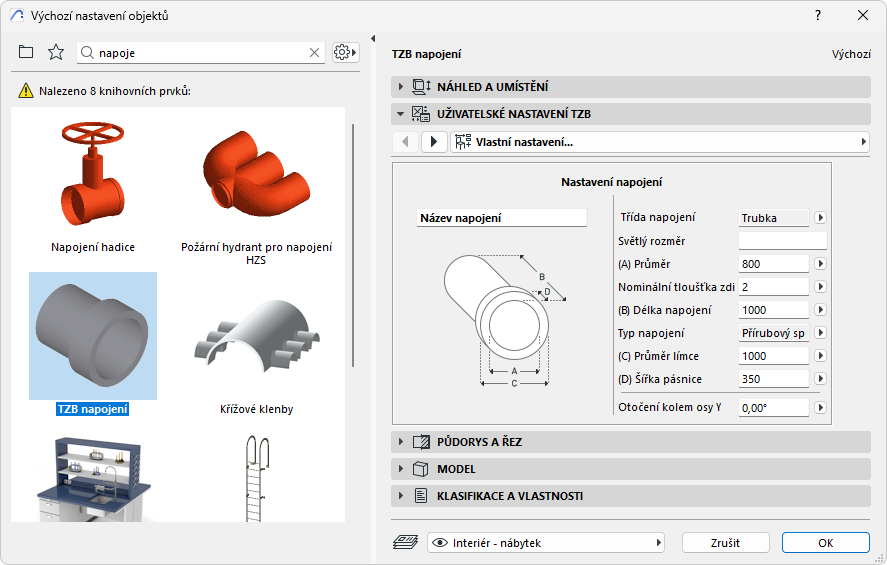Go to previous settings page arrow
The height and width of the screenshot is (565, 887).
coord(405,142)
